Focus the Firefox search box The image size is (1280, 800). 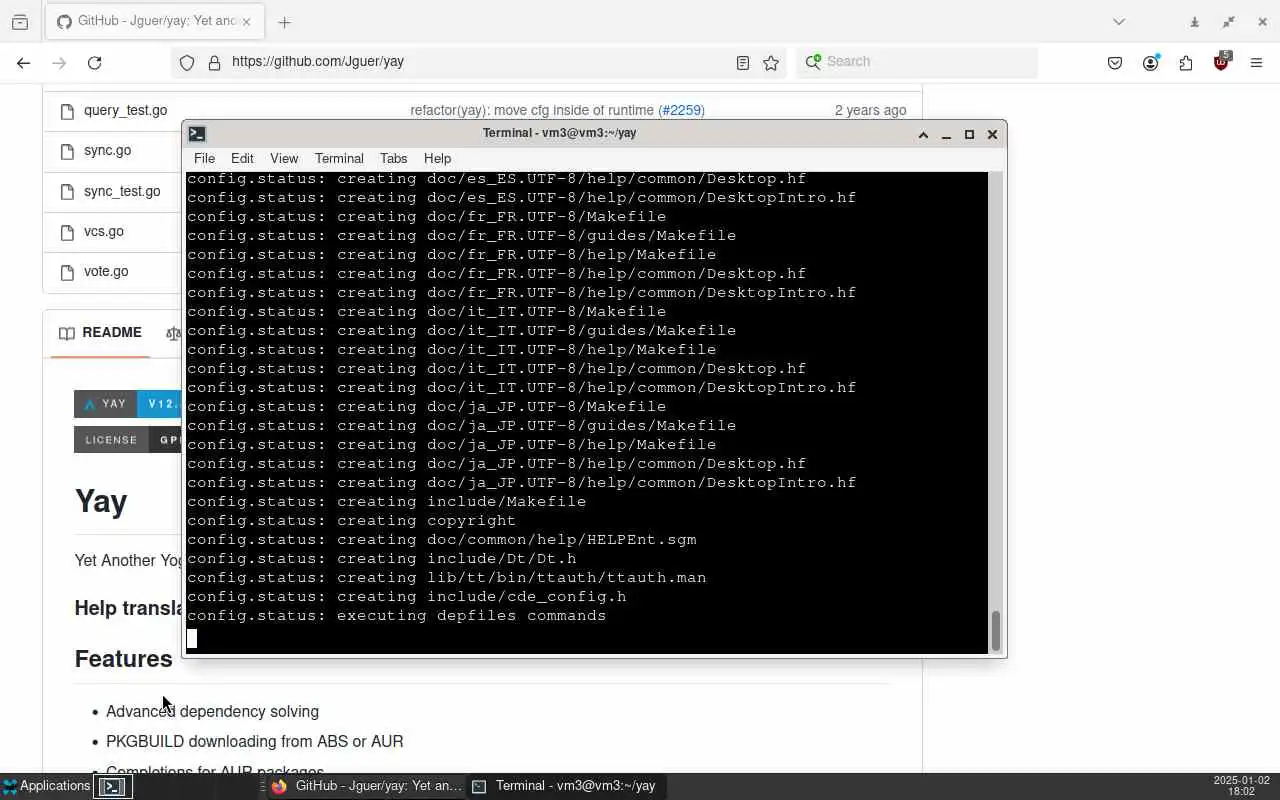[x=917, y=61]
